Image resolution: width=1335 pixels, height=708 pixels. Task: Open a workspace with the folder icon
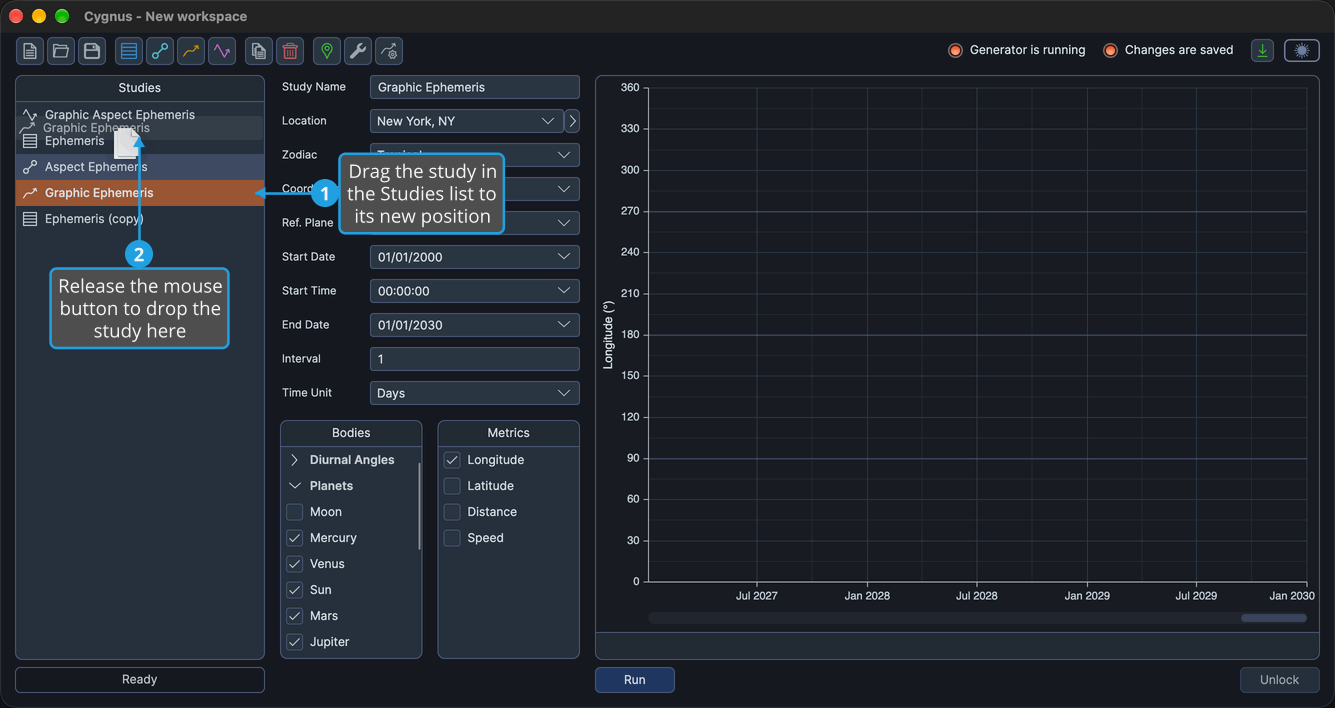61,51
